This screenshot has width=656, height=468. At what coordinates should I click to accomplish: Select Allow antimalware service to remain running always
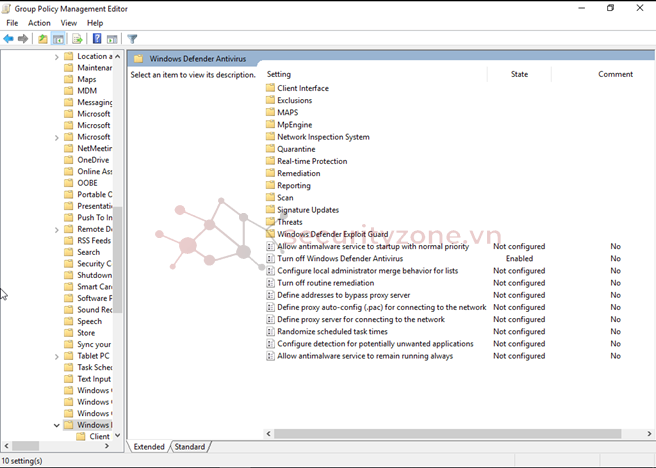pos(365,356)
